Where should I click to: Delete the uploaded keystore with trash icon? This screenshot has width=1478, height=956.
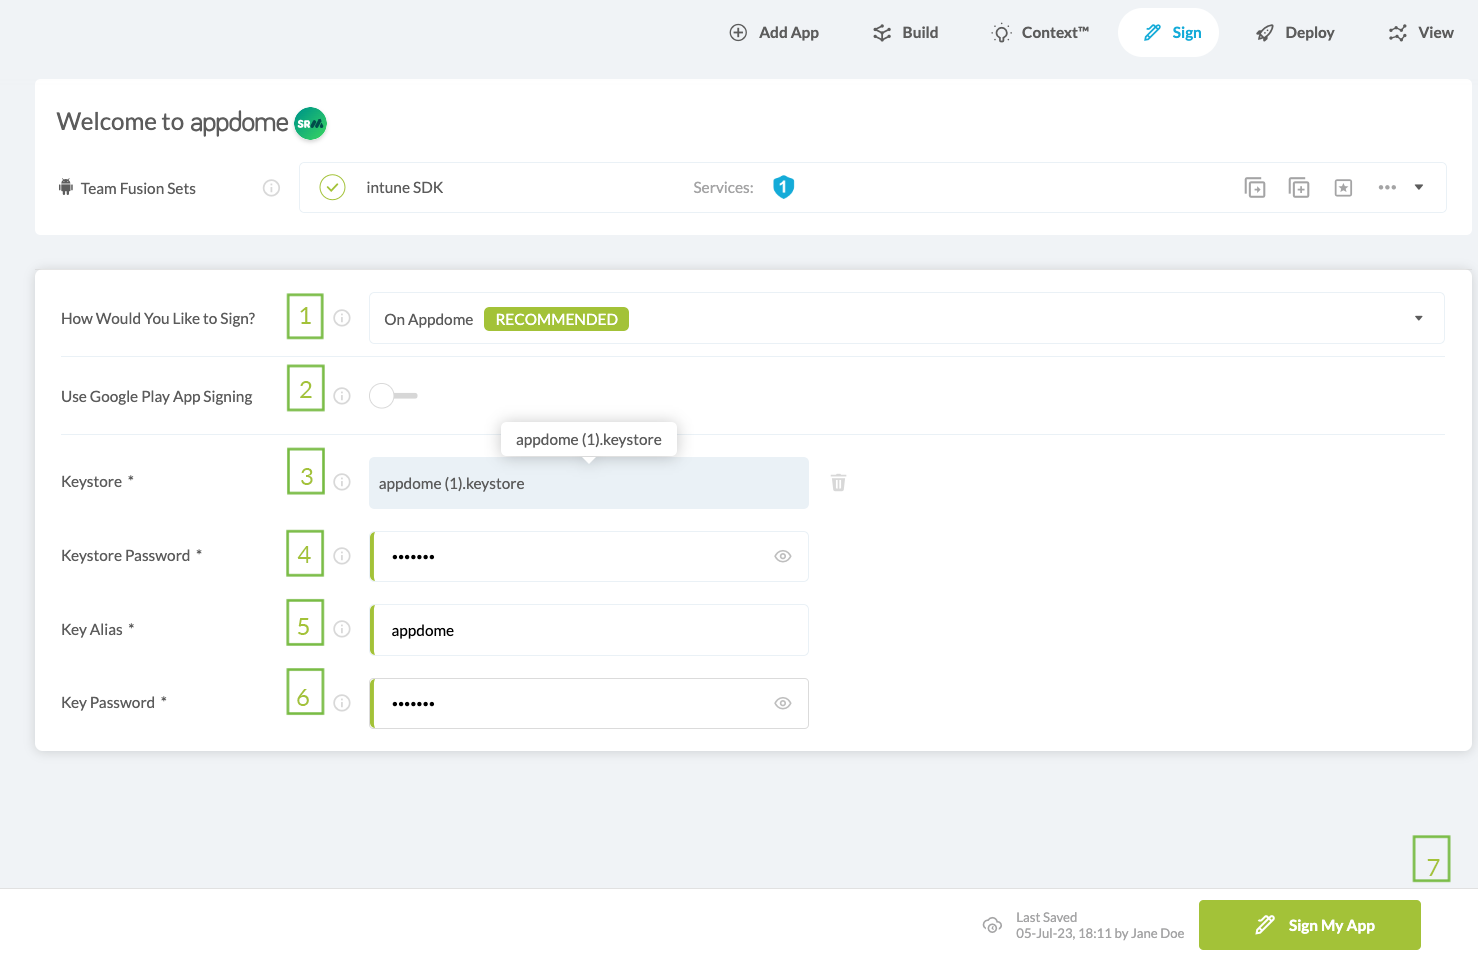pos(838,483)
